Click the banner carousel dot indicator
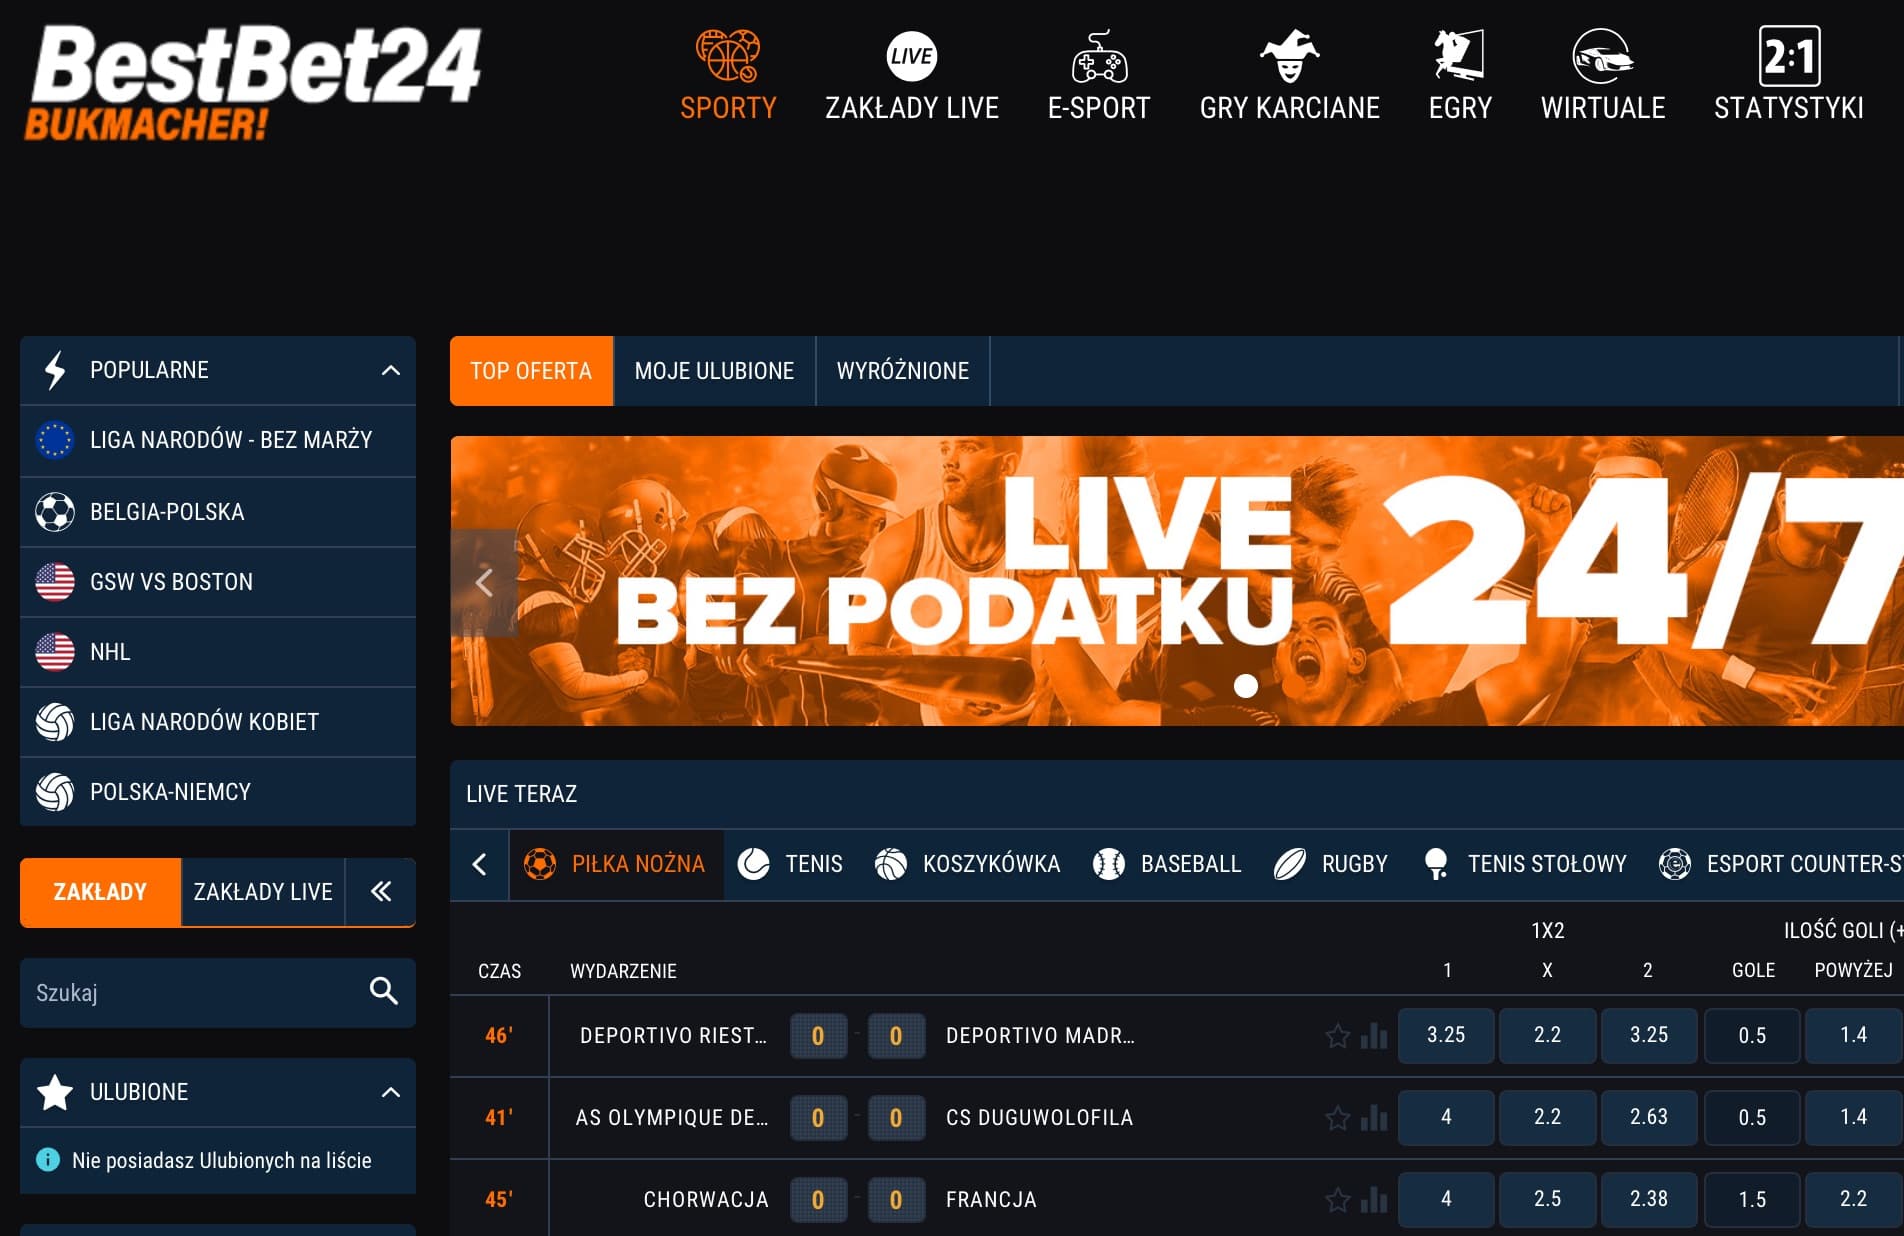Image resolution: width=1904 pixels, height=1236 pixels. (1245, 686)
